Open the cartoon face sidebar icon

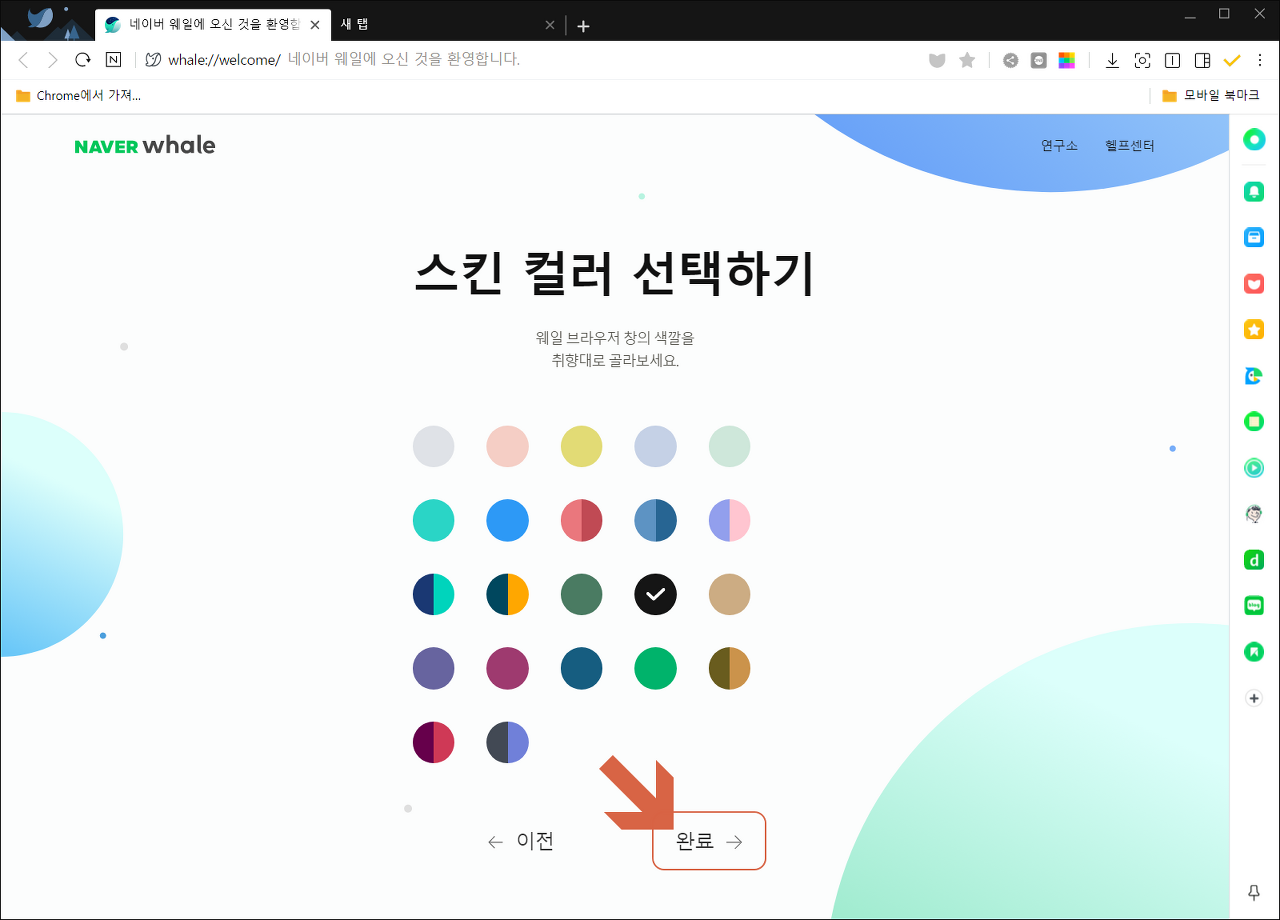coord(1254,514)
